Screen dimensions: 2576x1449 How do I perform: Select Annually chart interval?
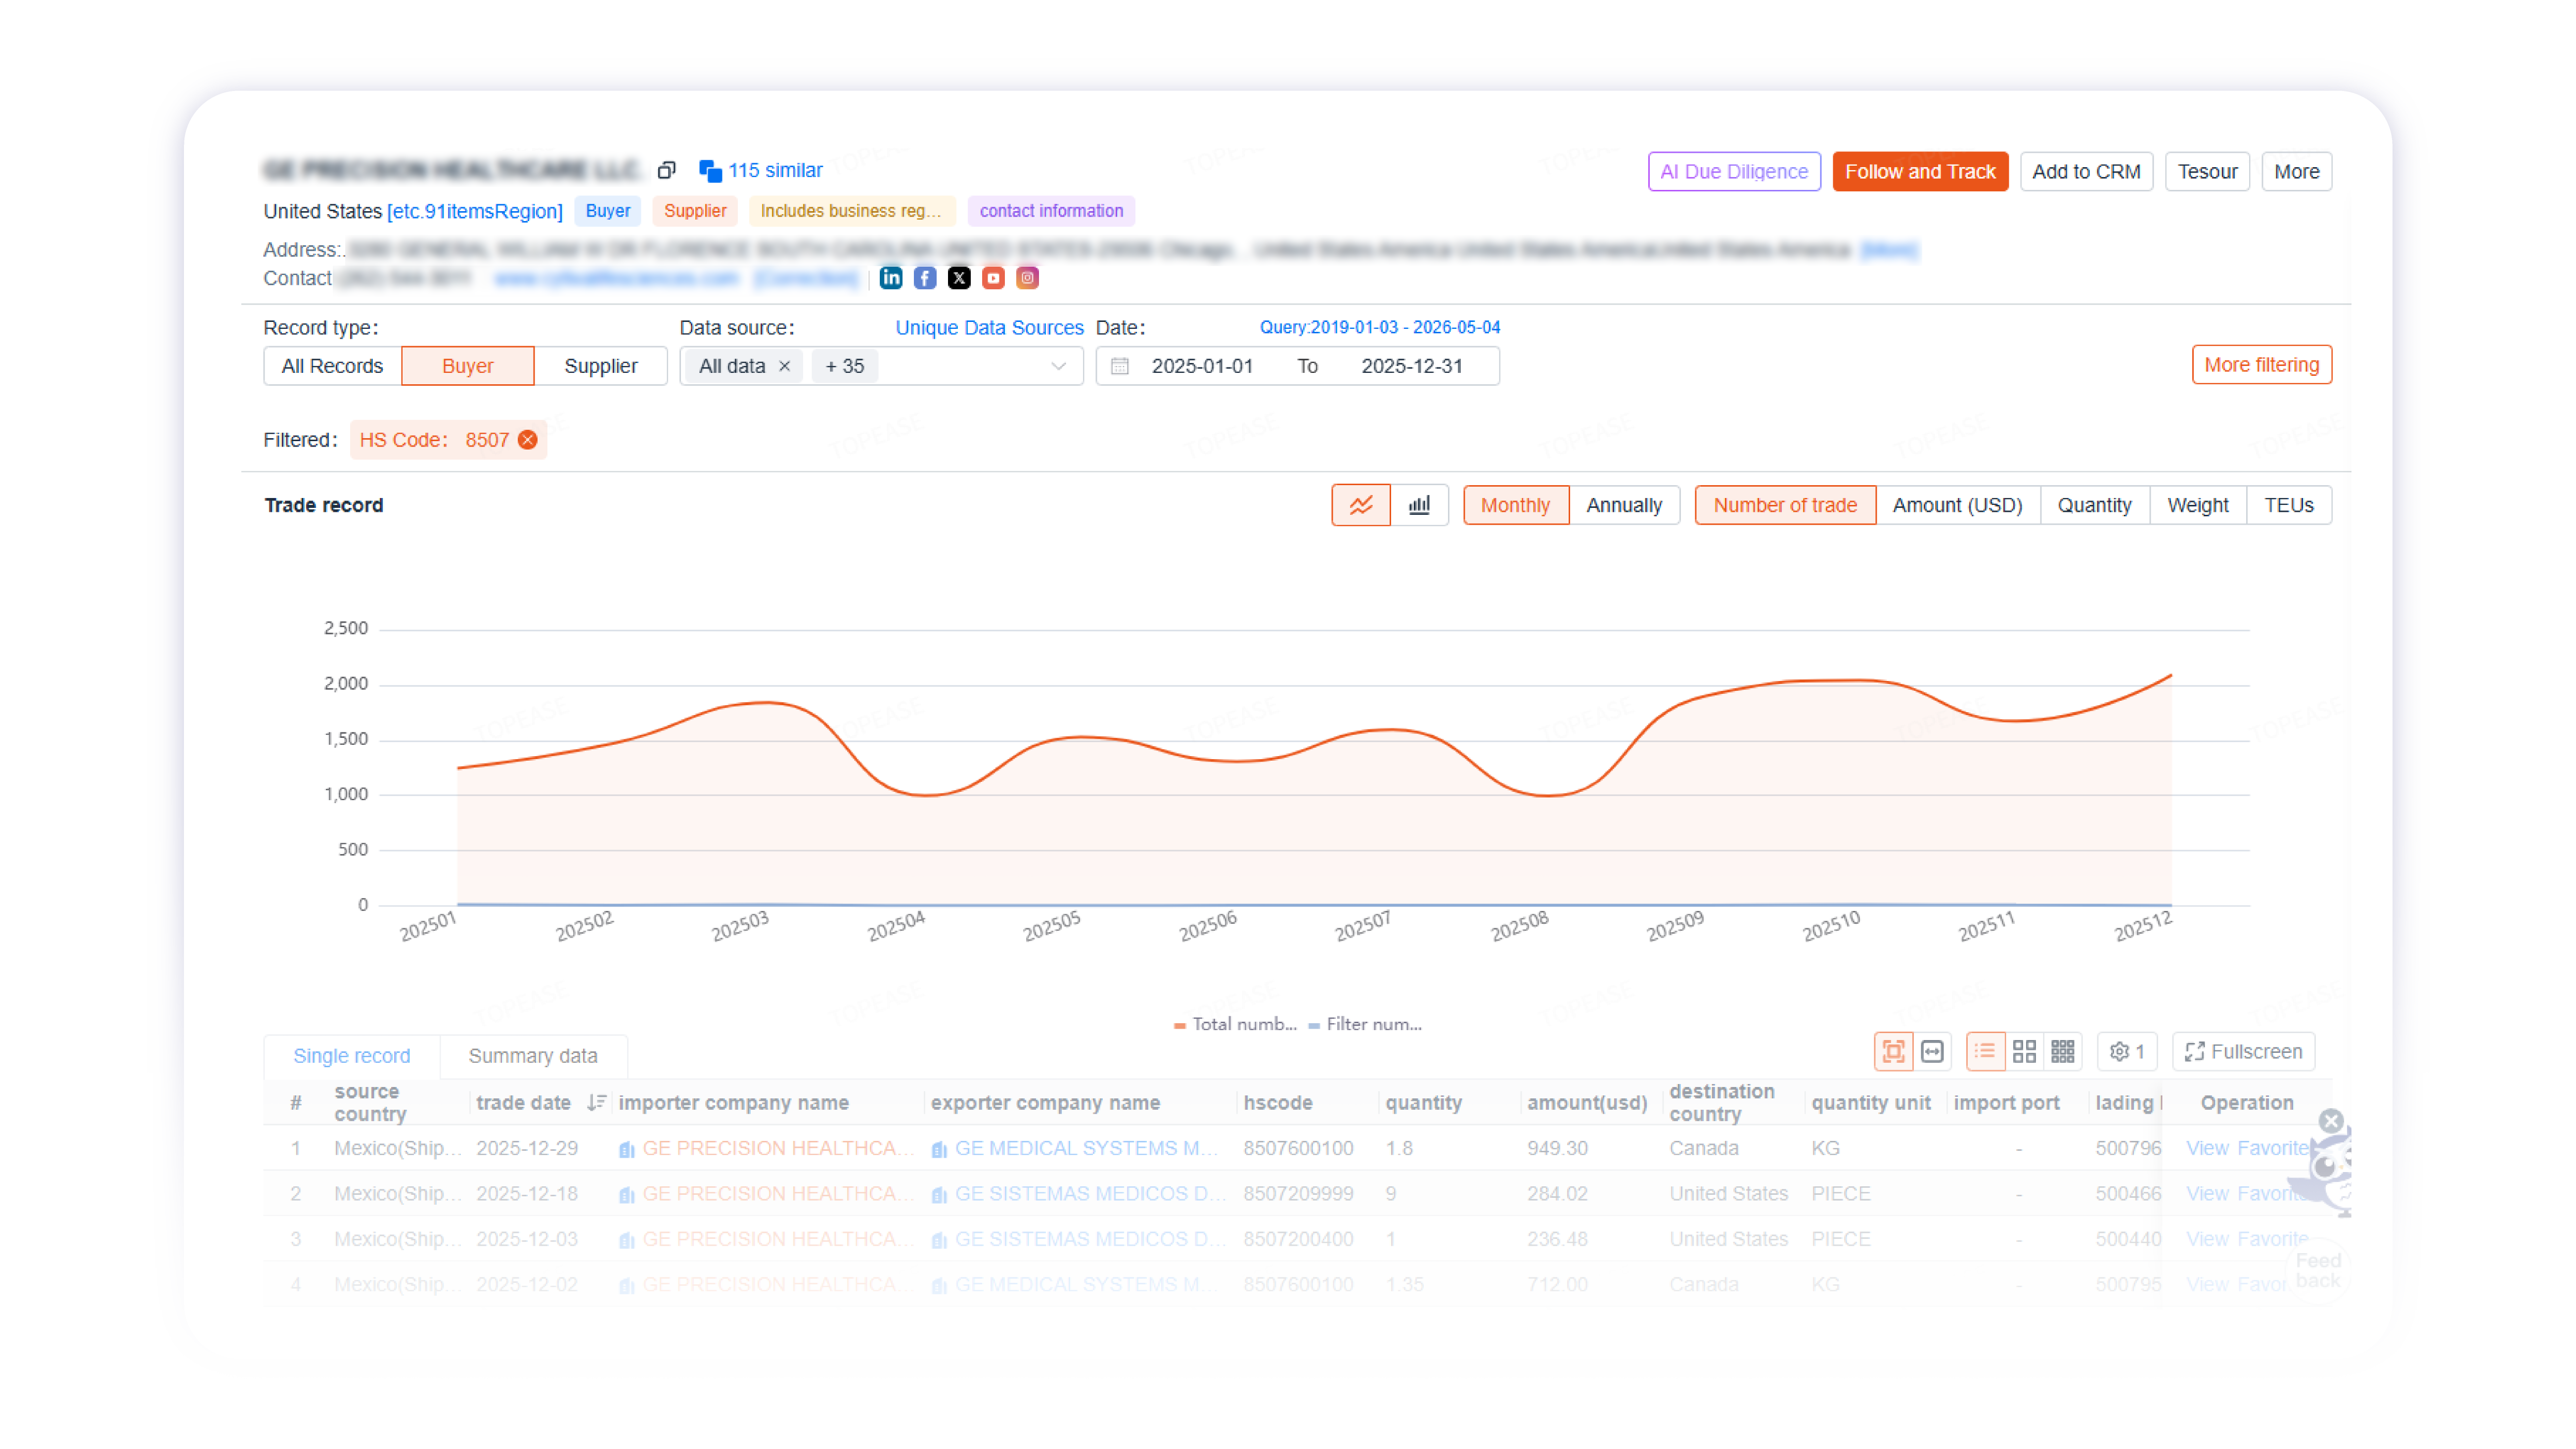(1624, 505)
